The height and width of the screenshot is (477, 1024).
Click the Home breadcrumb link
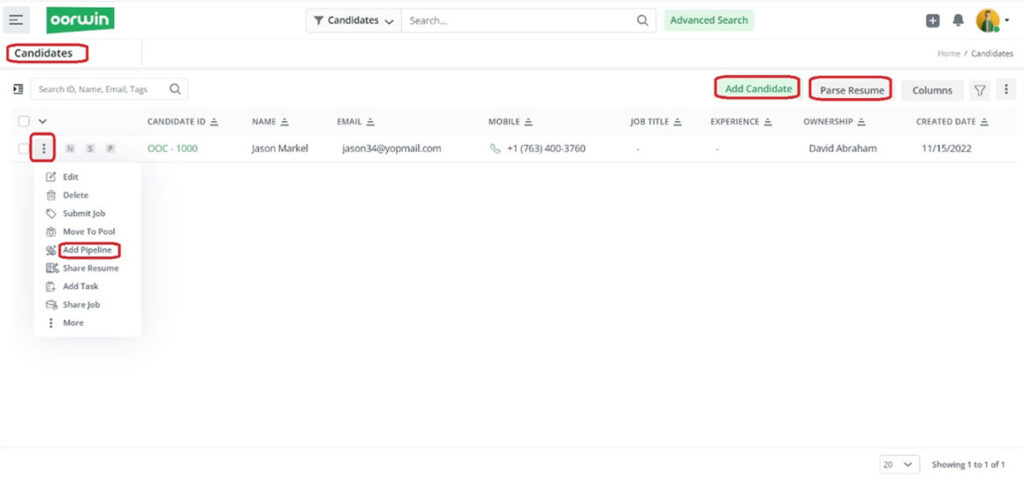click(948, 54)
